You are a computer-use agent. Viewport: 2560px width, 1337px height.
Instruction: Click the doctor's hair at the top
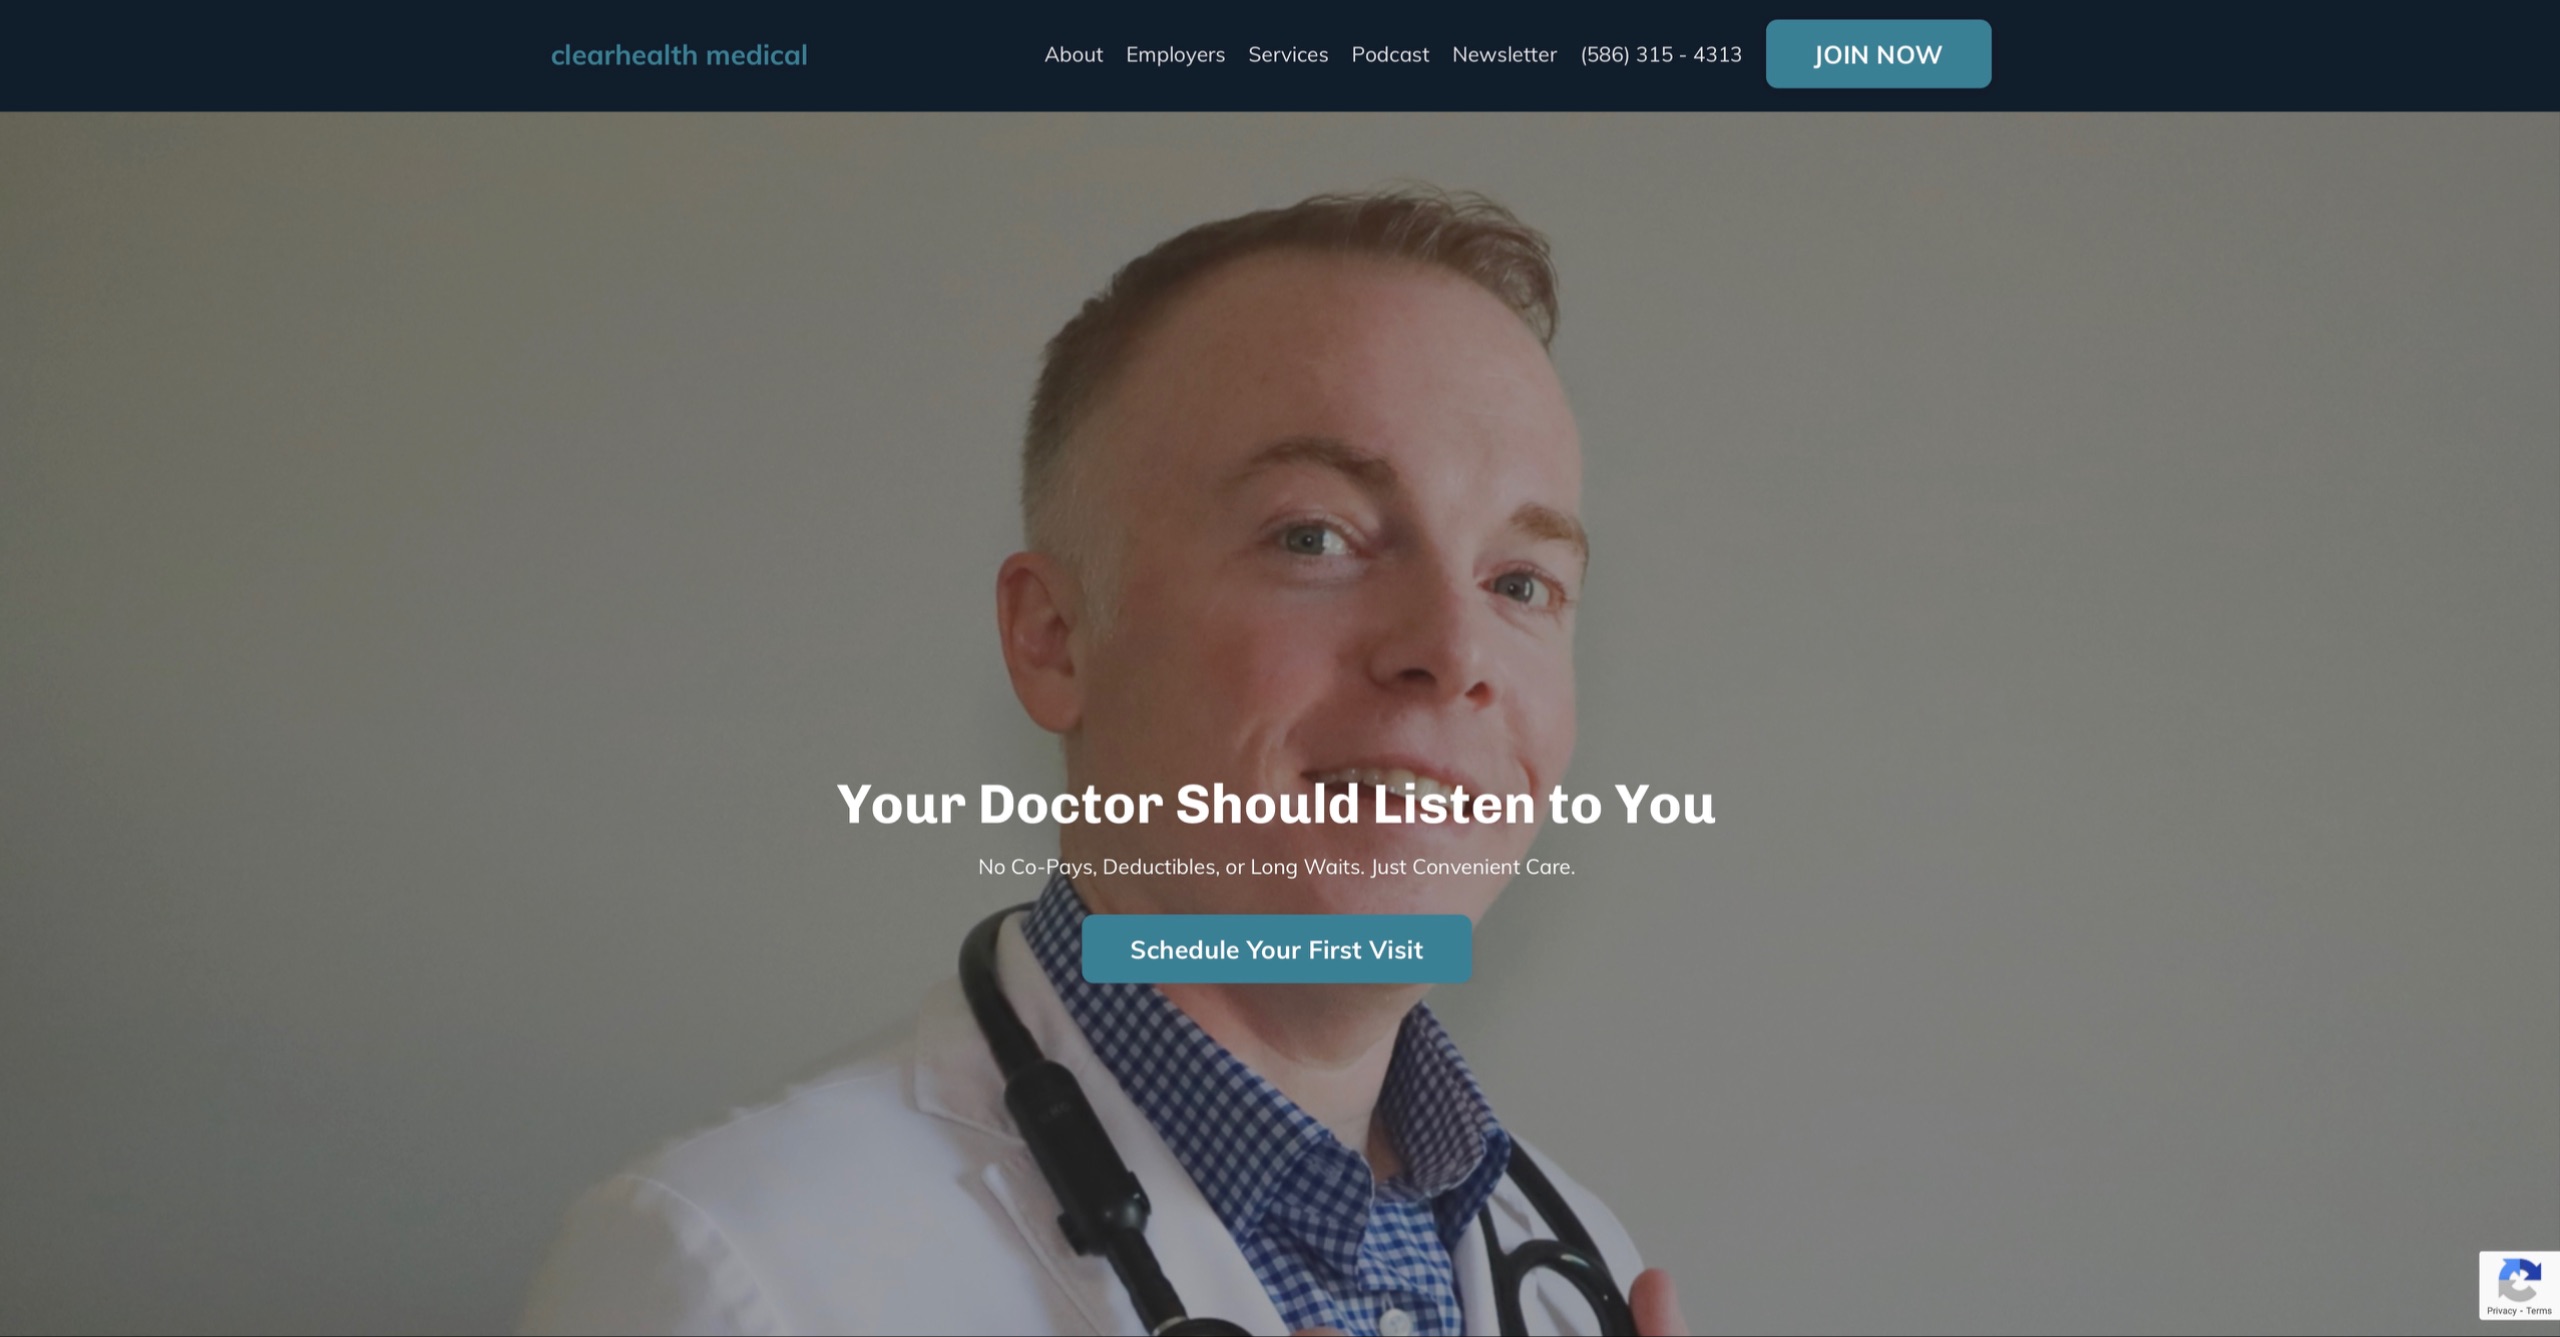click(x=1340, y=250)
